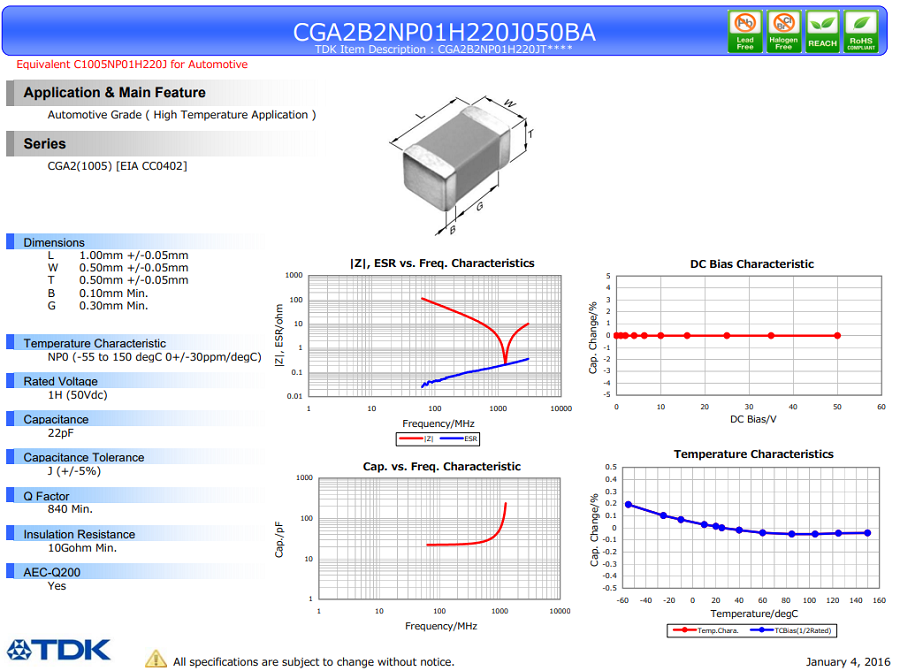Click the Temperature Characteristics chart title
900x671 pixels.
[x=754, y=454]
